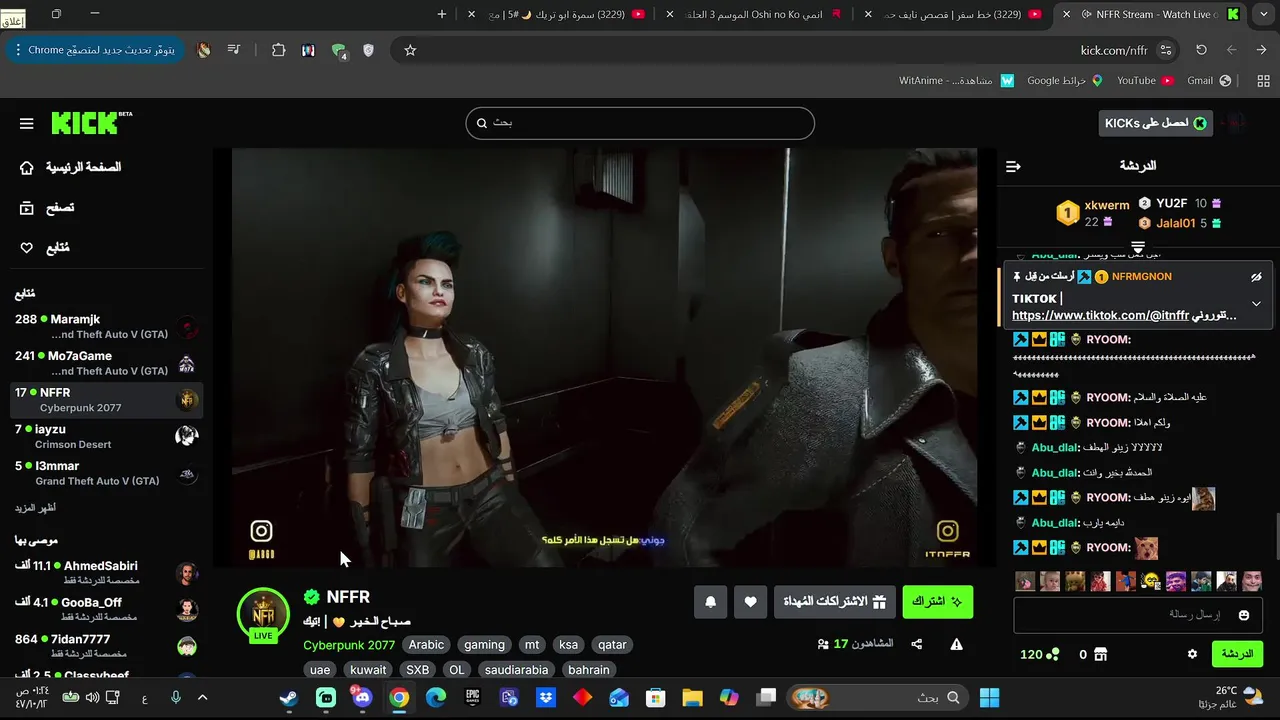Open the Browse sidebar item
Screen dimensions: 1280x720
coord(47,208)
